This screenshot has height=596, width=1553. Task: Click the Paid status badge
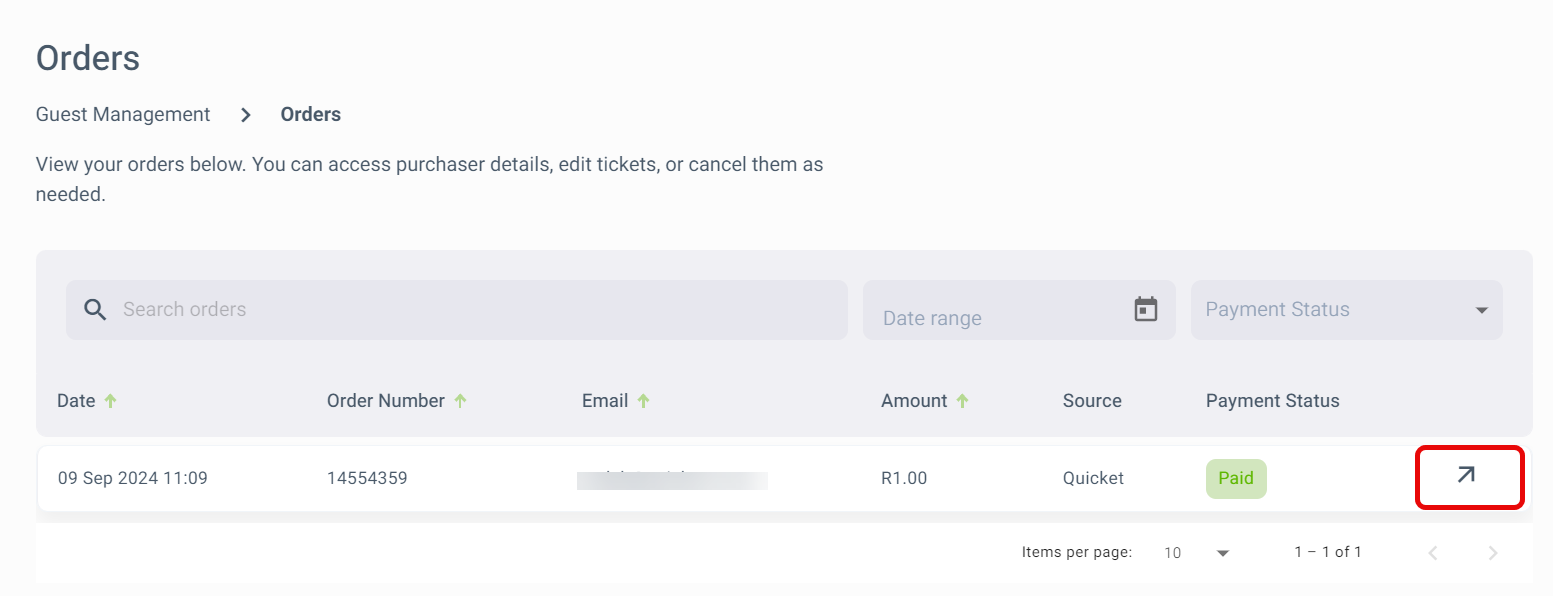[1236, 478]
